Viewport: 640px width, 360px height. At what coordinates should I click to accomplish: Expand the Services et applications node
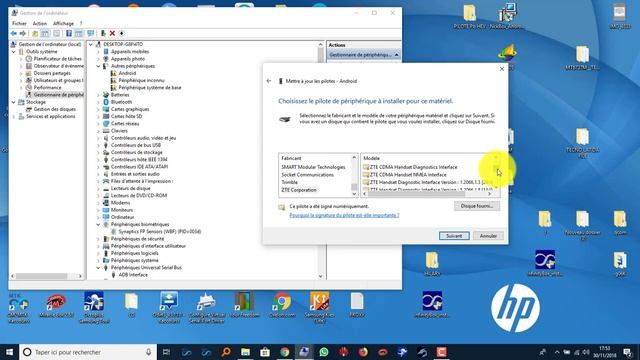(13, 116)
